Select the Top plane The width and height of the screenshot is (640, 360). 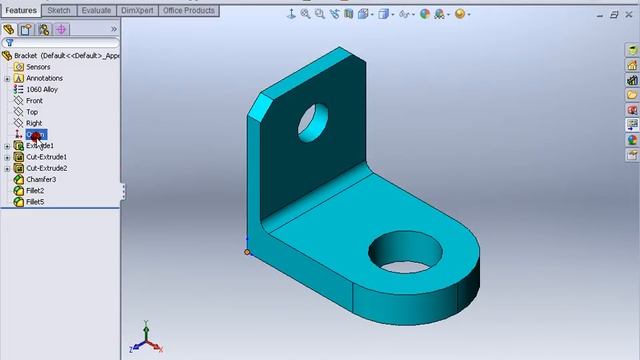26,112
